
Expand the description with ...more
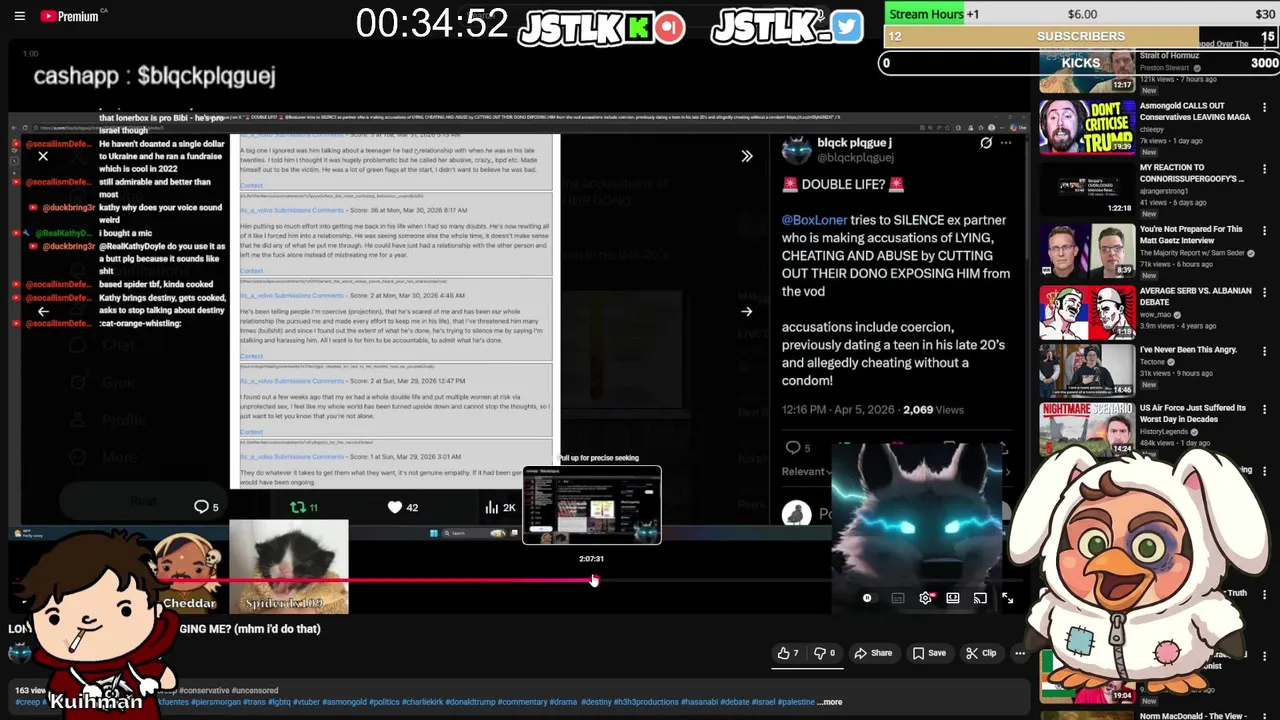pos(830,702)
